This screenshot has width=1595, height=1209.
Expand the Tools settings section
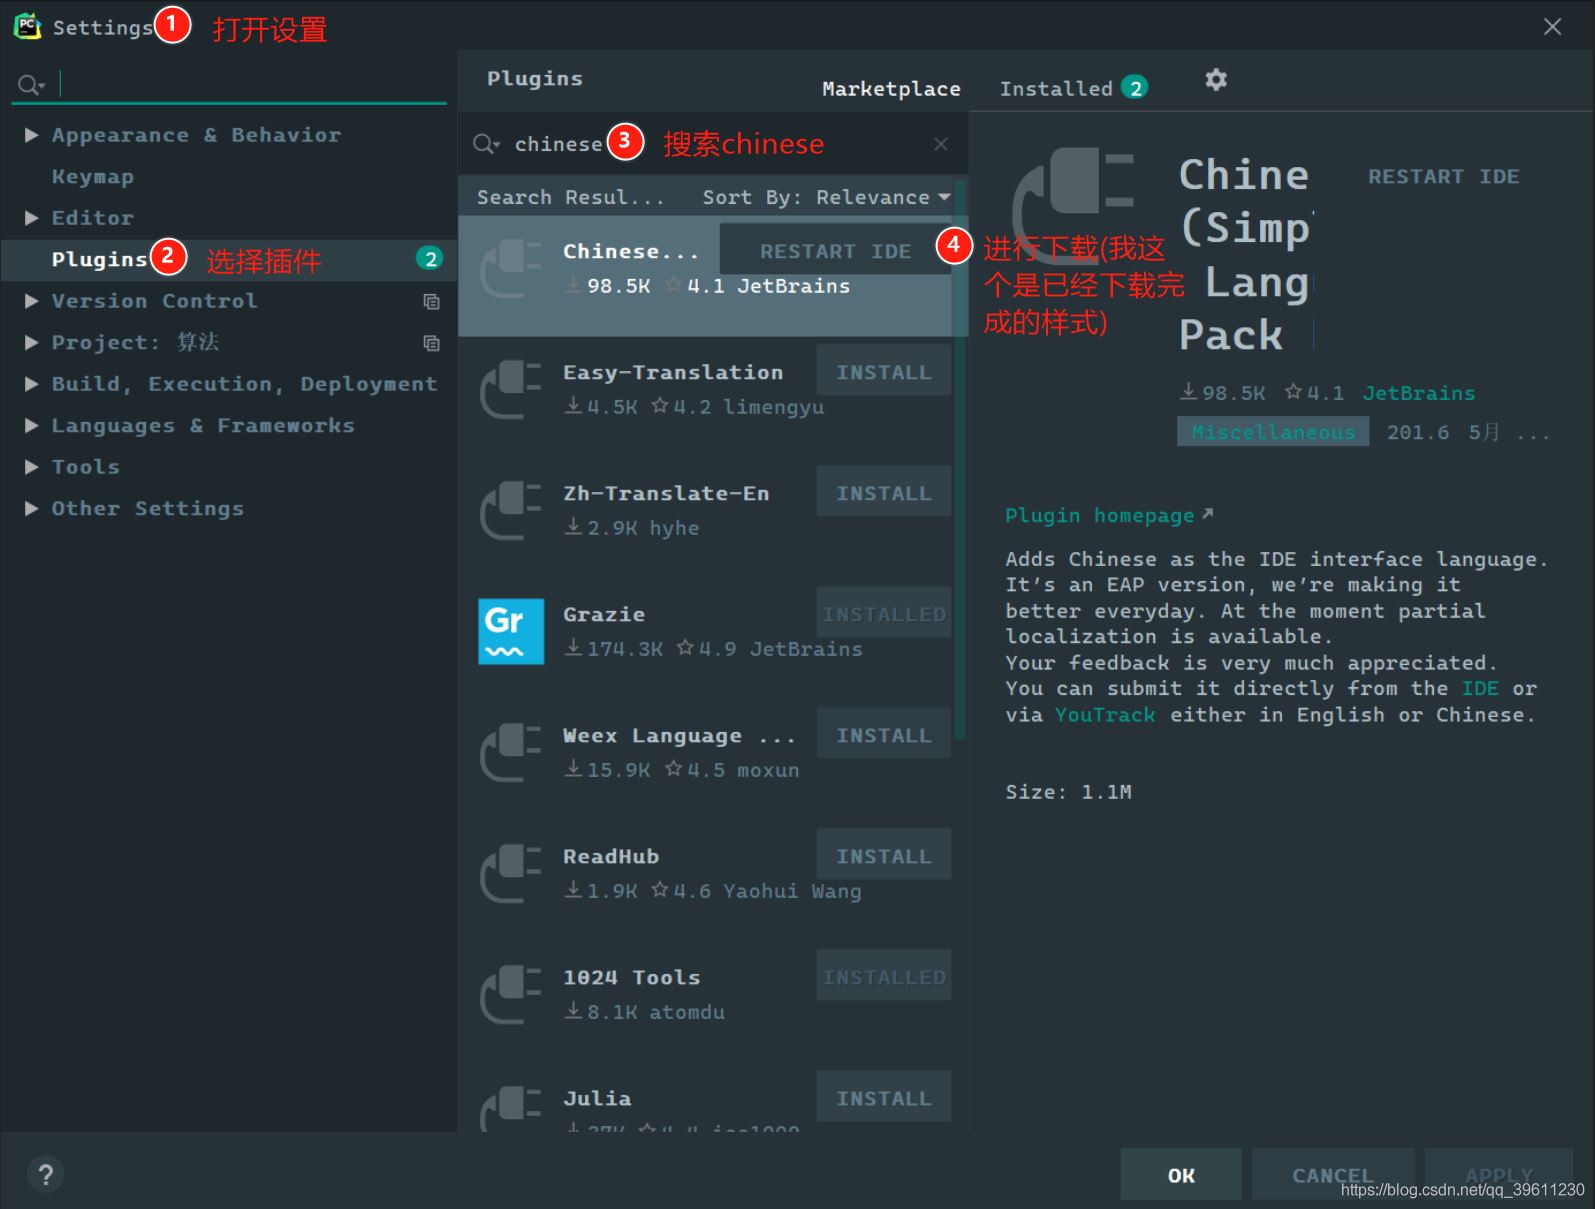pos(31,467)
